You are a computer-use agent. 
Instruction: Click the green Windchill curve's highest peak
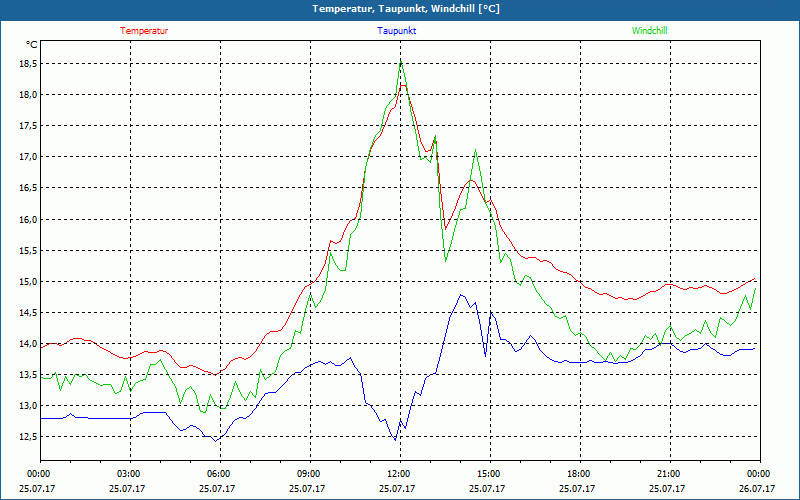click(401, 60)
